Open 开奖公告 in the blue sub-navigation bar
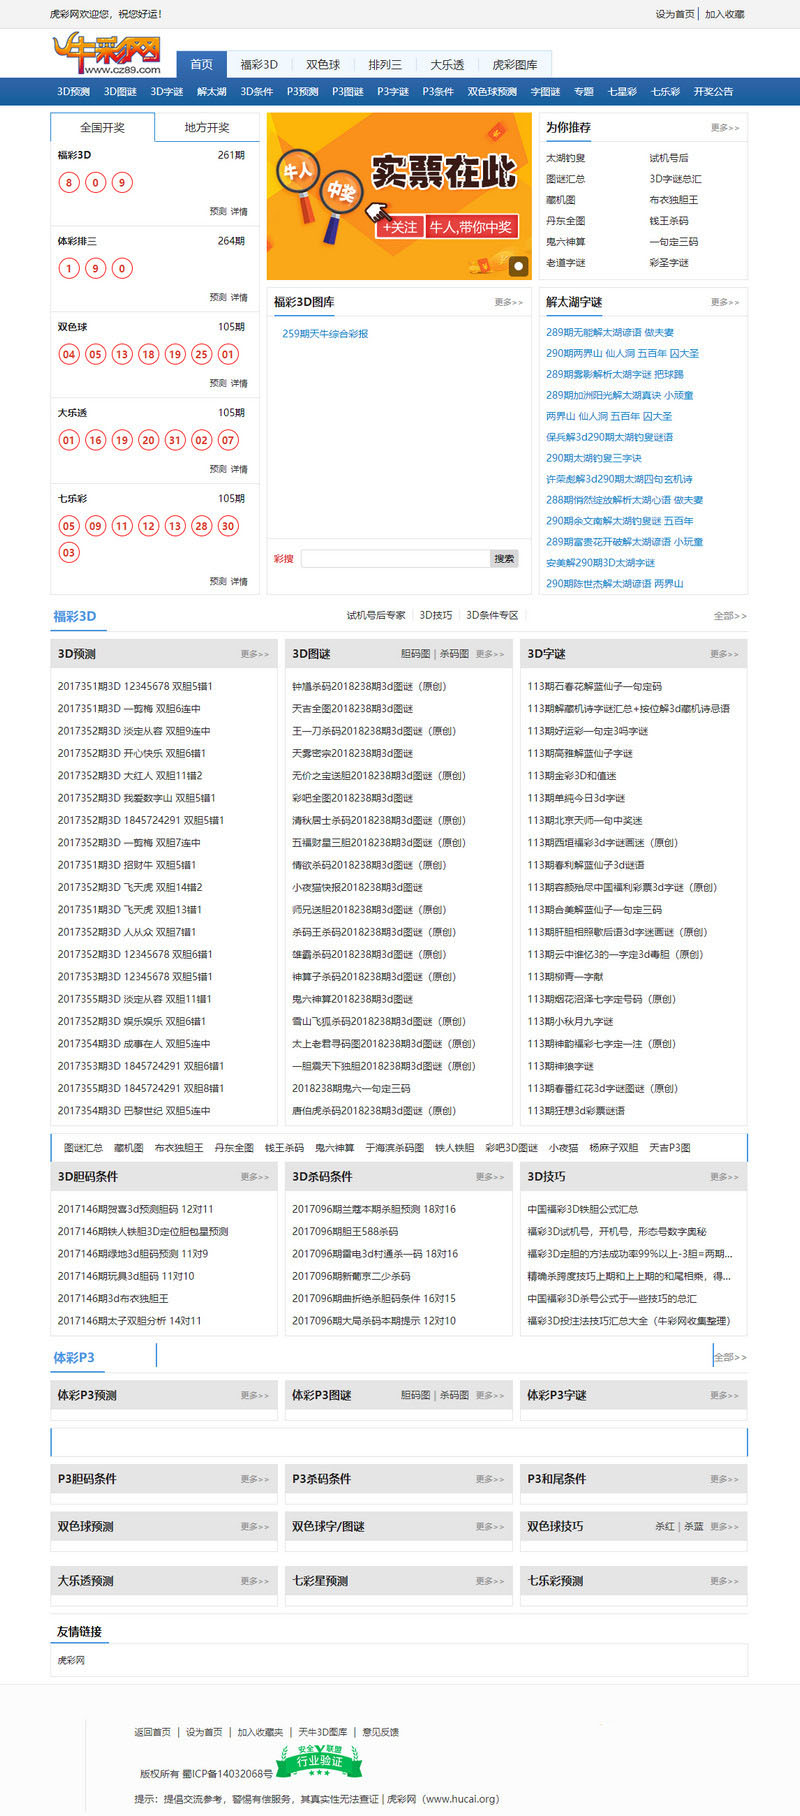This screenshot has width=800, height=1816. (x=713, y=91)
